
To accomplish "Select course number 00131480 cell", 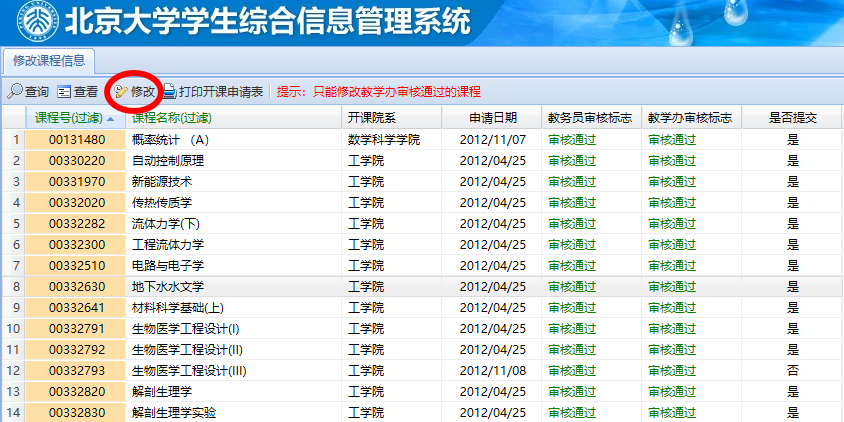I will click(77, 139).
